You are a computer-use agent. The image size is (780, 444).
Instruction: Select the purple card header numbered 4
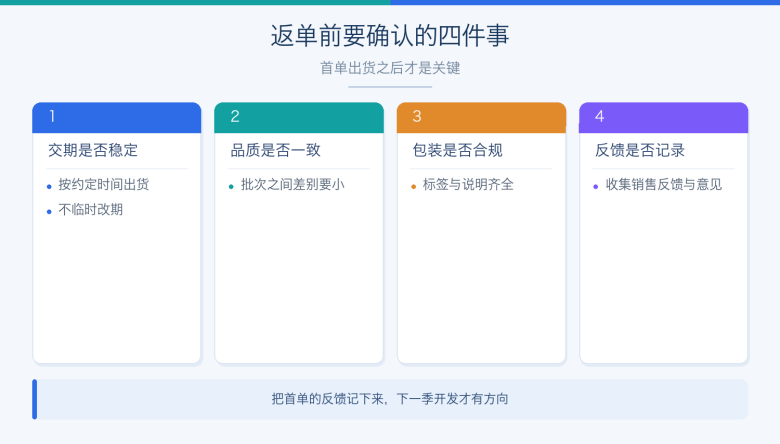pos(664,117)
